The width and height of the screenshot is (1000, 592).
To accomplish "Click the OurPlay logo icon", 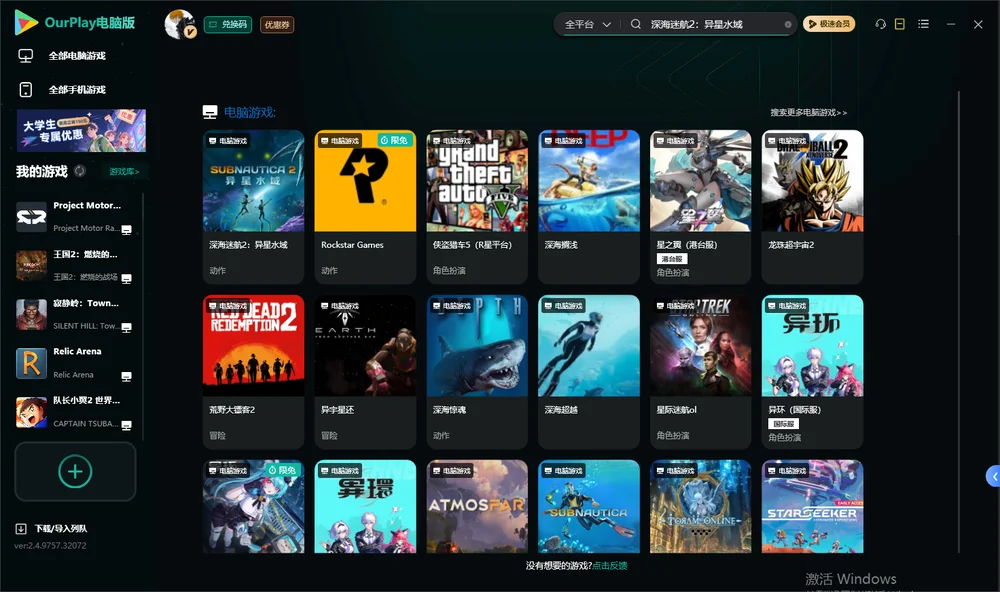I will point(26,23).
